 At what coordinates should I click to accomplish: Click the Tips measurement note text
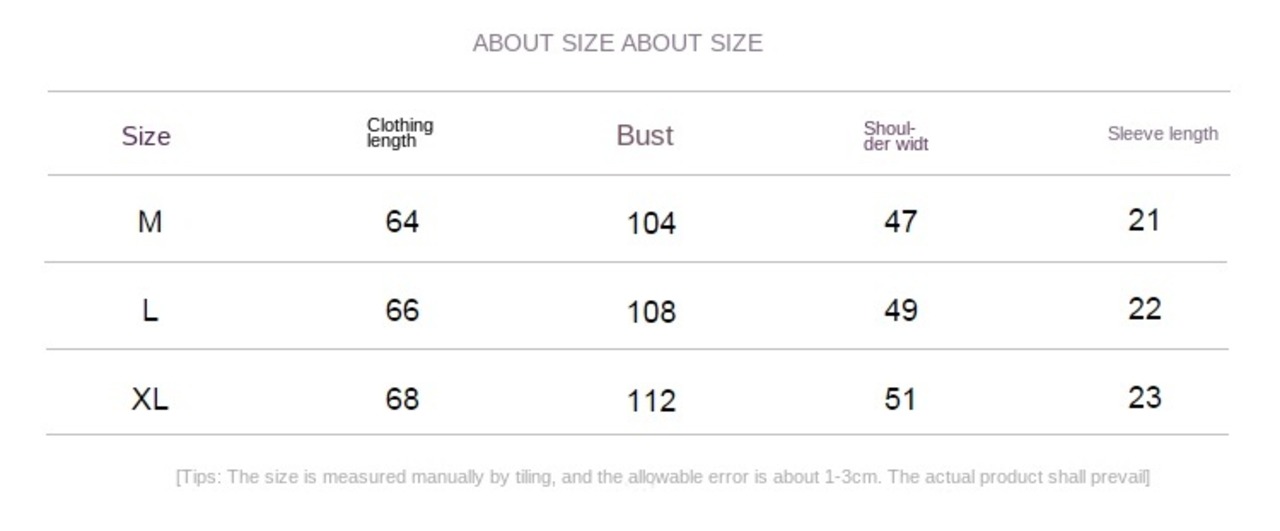pyautogui.click(x=663, y=477)
